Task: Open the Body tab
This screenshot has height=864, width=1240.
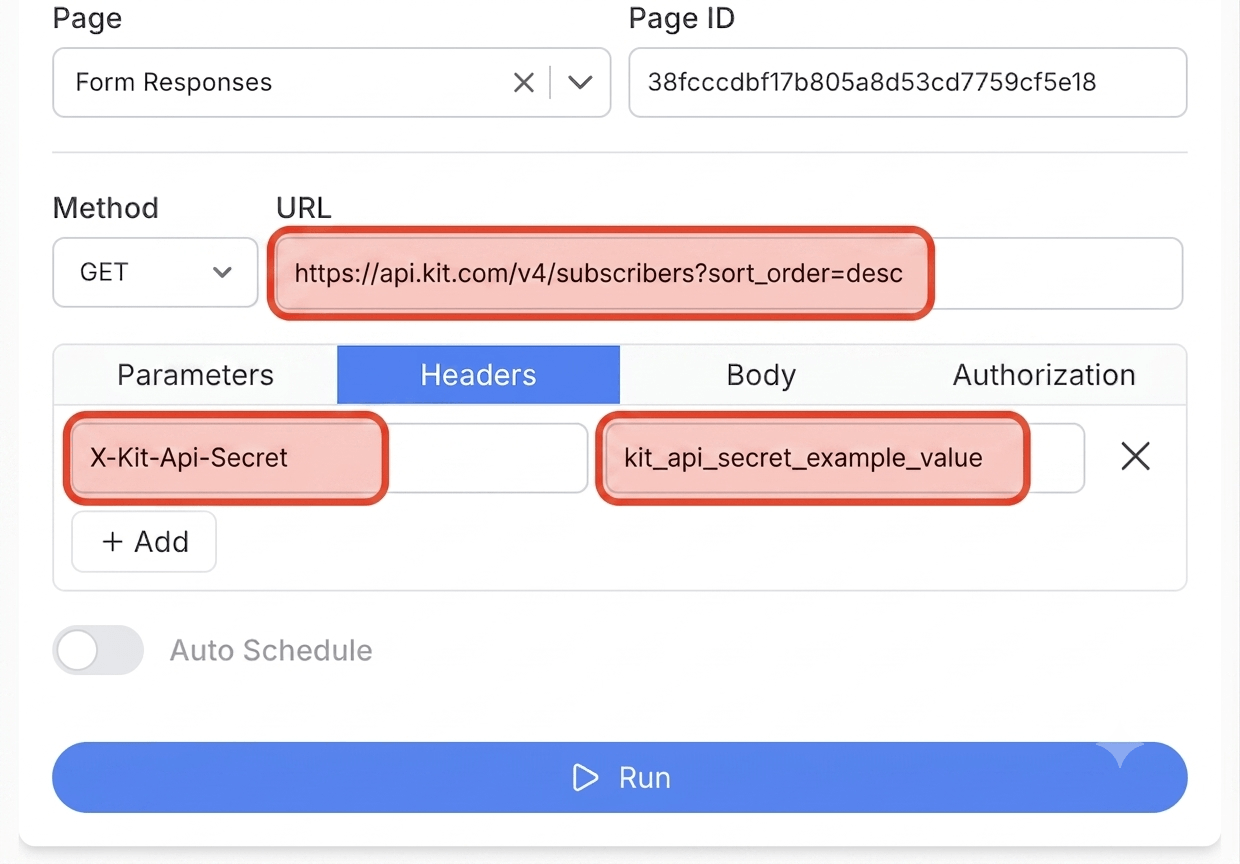Action: [761, 375]
